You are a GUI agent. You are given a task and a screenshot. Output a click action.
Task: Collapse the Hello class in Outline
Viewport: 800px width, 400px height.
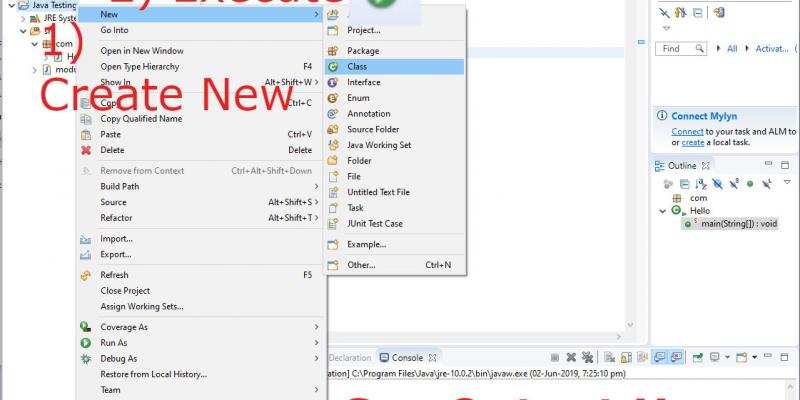pyautogui.click(x=663, y=211)
